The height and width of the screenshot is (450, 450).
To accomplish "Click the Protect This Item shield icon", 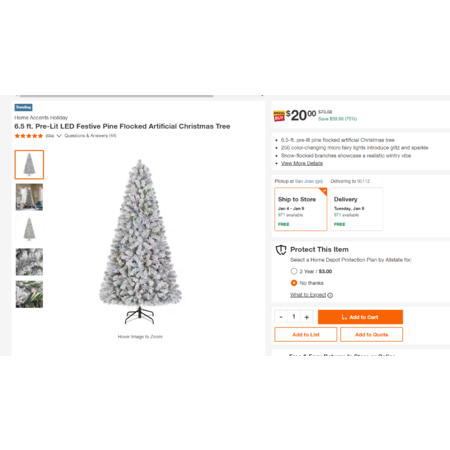I will pos(281,250).
